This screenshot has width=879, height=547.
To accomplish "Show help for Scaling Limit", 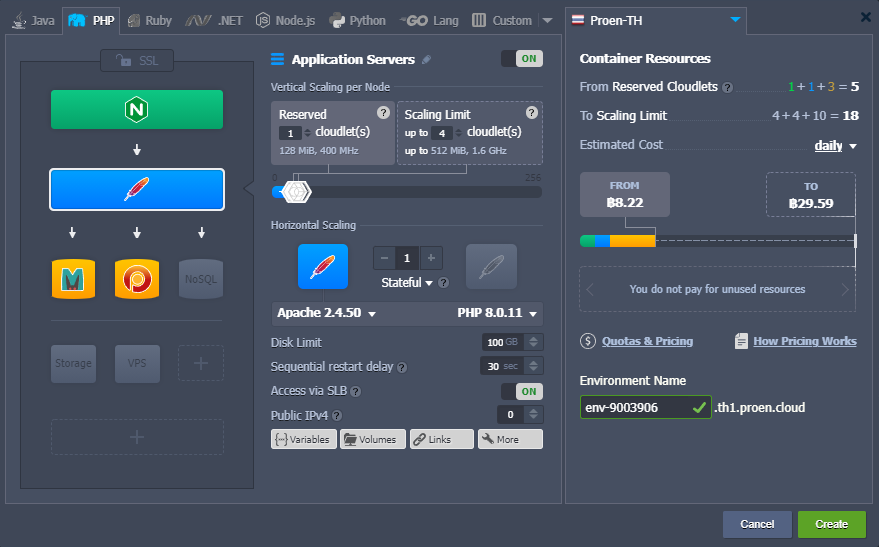I will 532,113.
